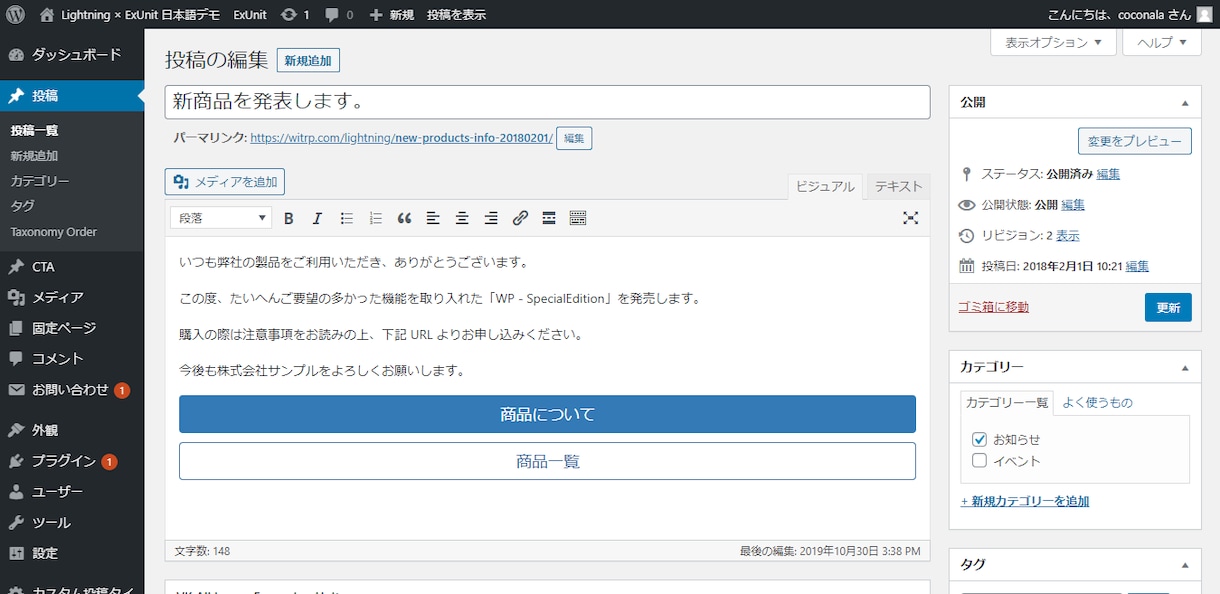
Task: Edit the 投稿日 date link
Action: pyautogui.click(x=1137, y=266)
